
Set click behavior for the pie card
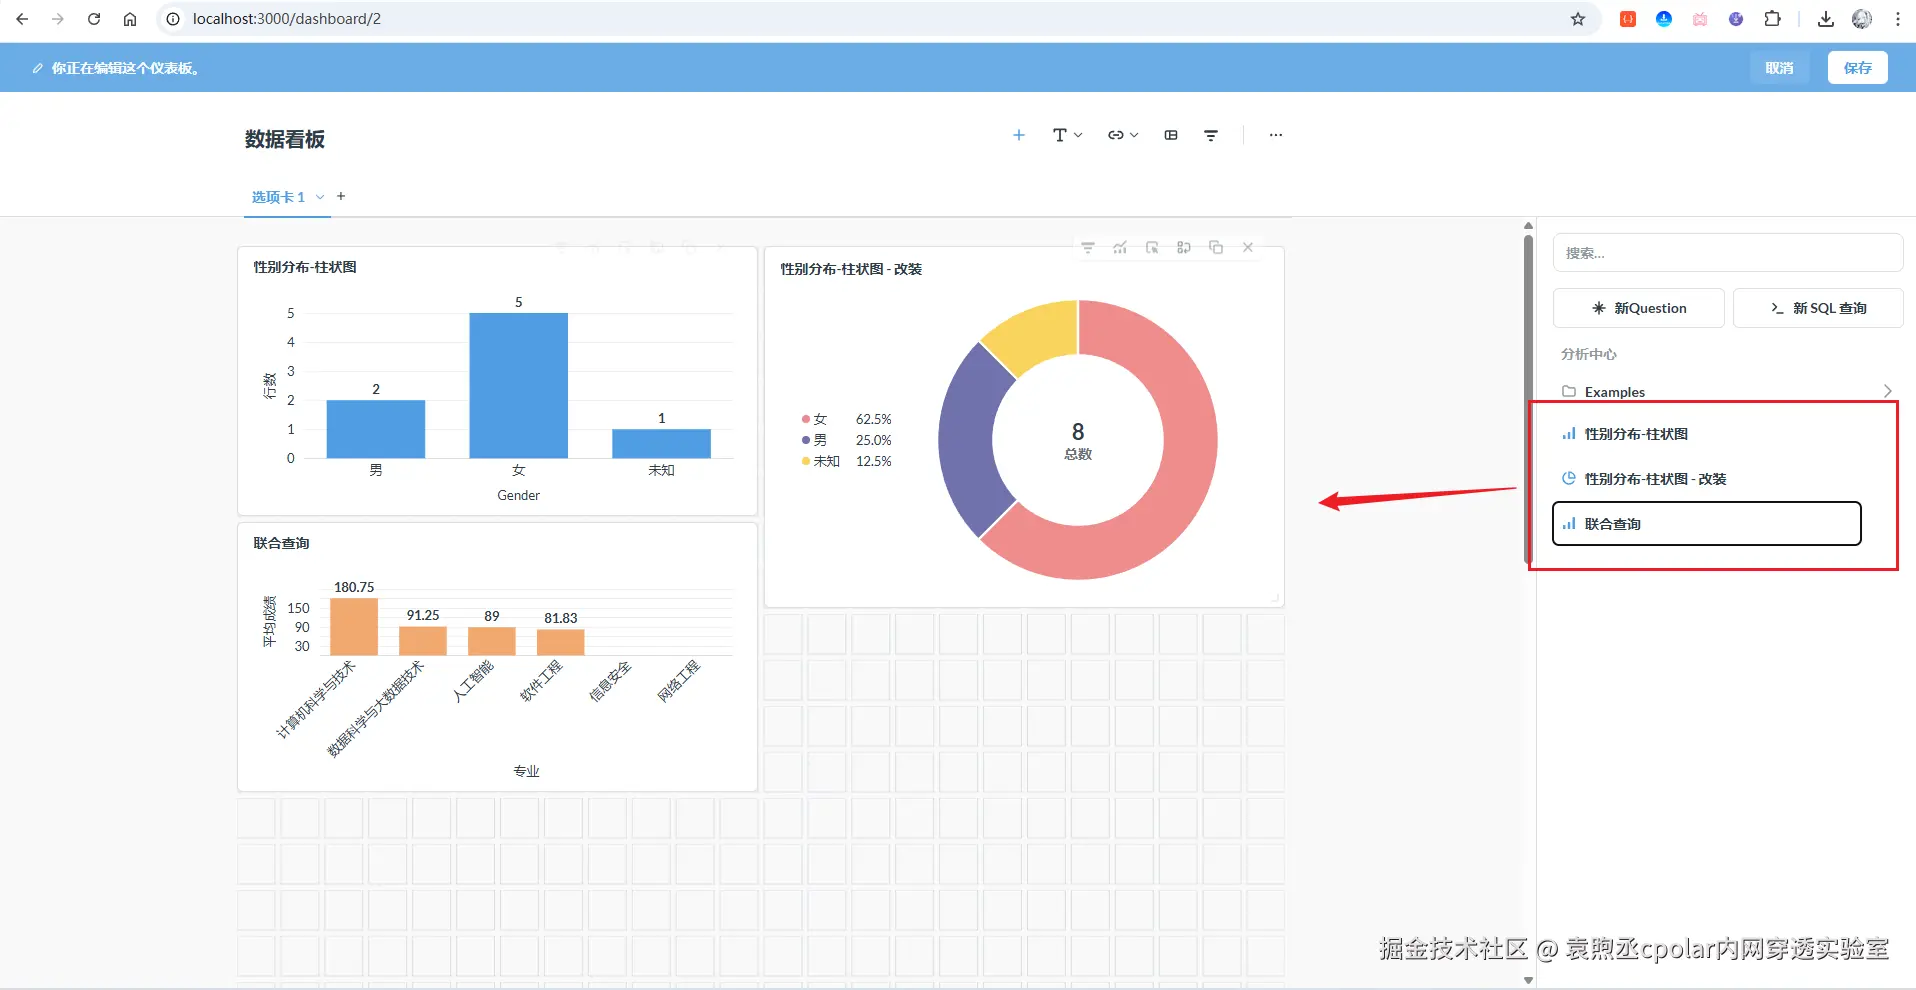1152,247
